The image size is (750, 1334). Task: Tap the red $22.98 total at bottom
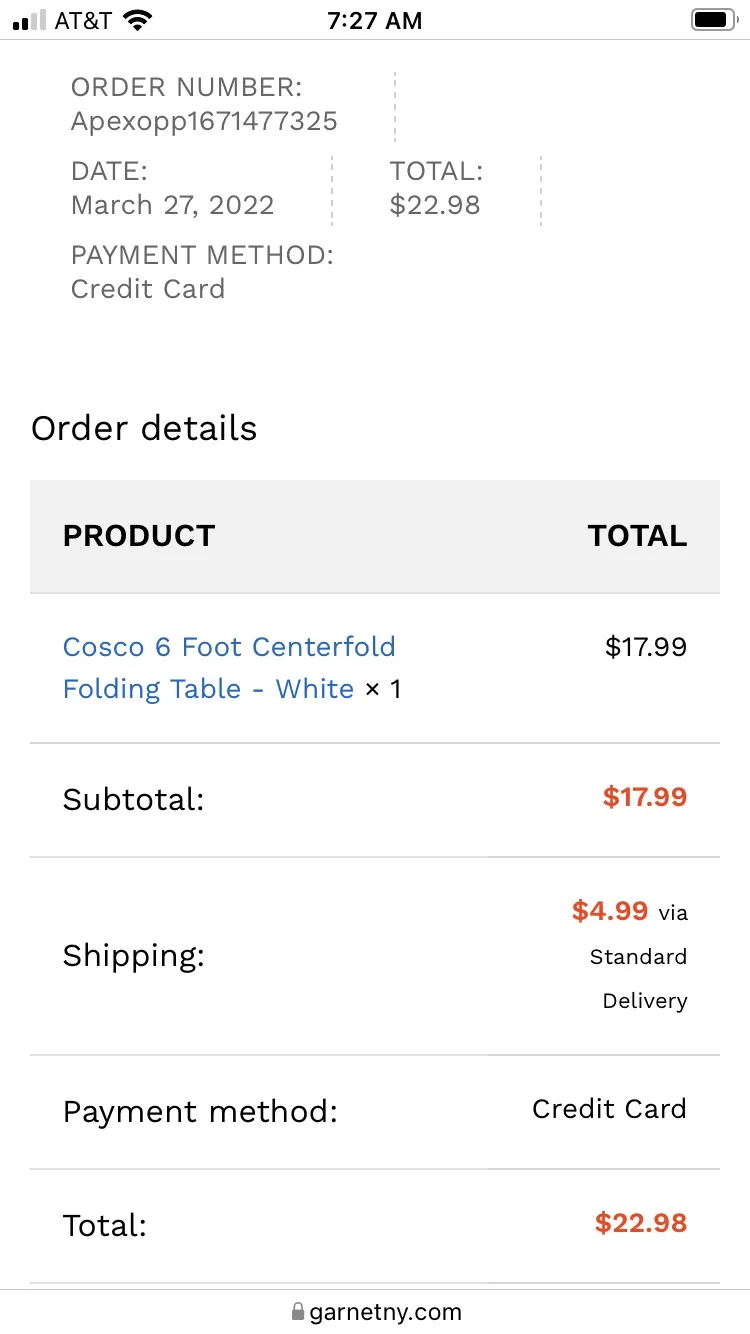tap(641, 1223)
